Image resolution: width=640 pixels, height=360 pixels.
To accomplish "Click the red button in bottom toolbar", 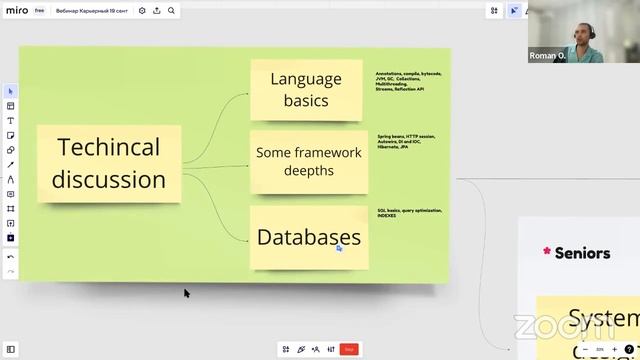I will (x=349, y=349).
